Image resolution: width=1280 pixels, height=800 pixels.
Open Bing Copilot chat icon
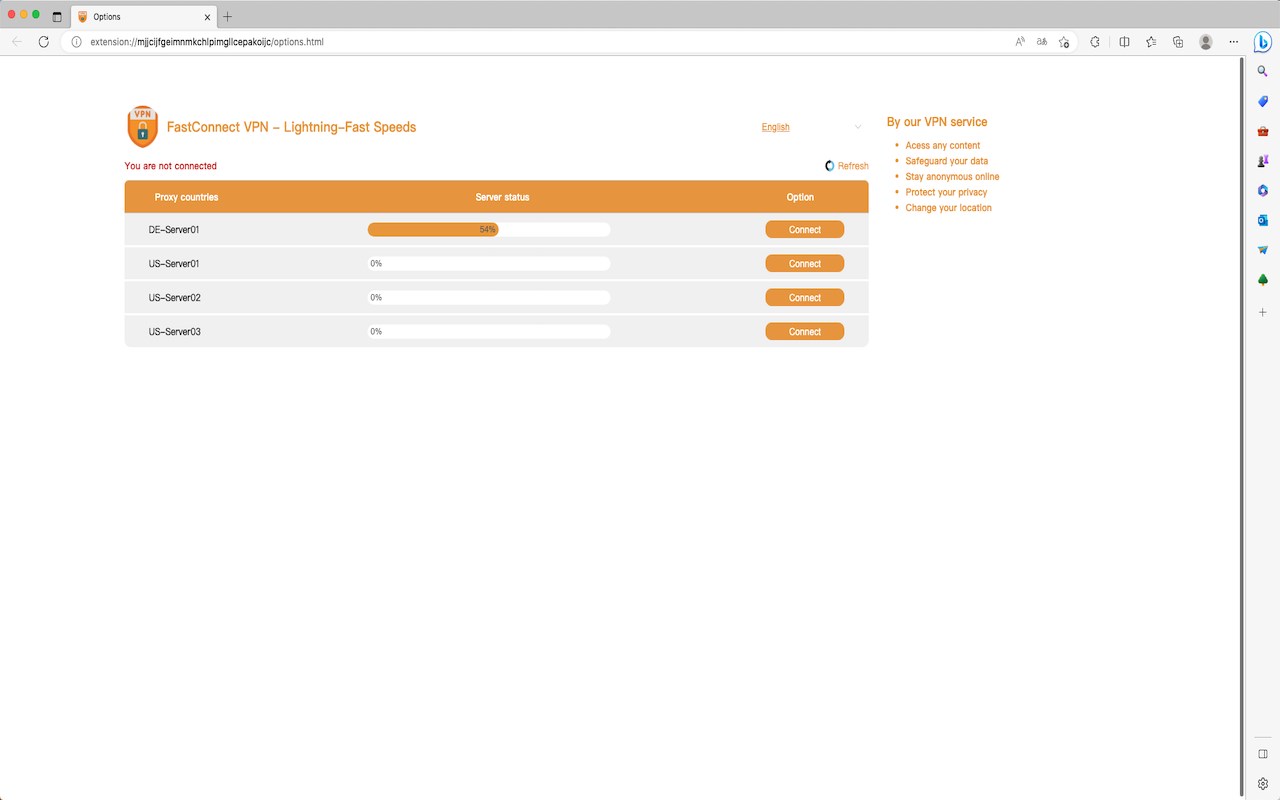[1262, 42]
